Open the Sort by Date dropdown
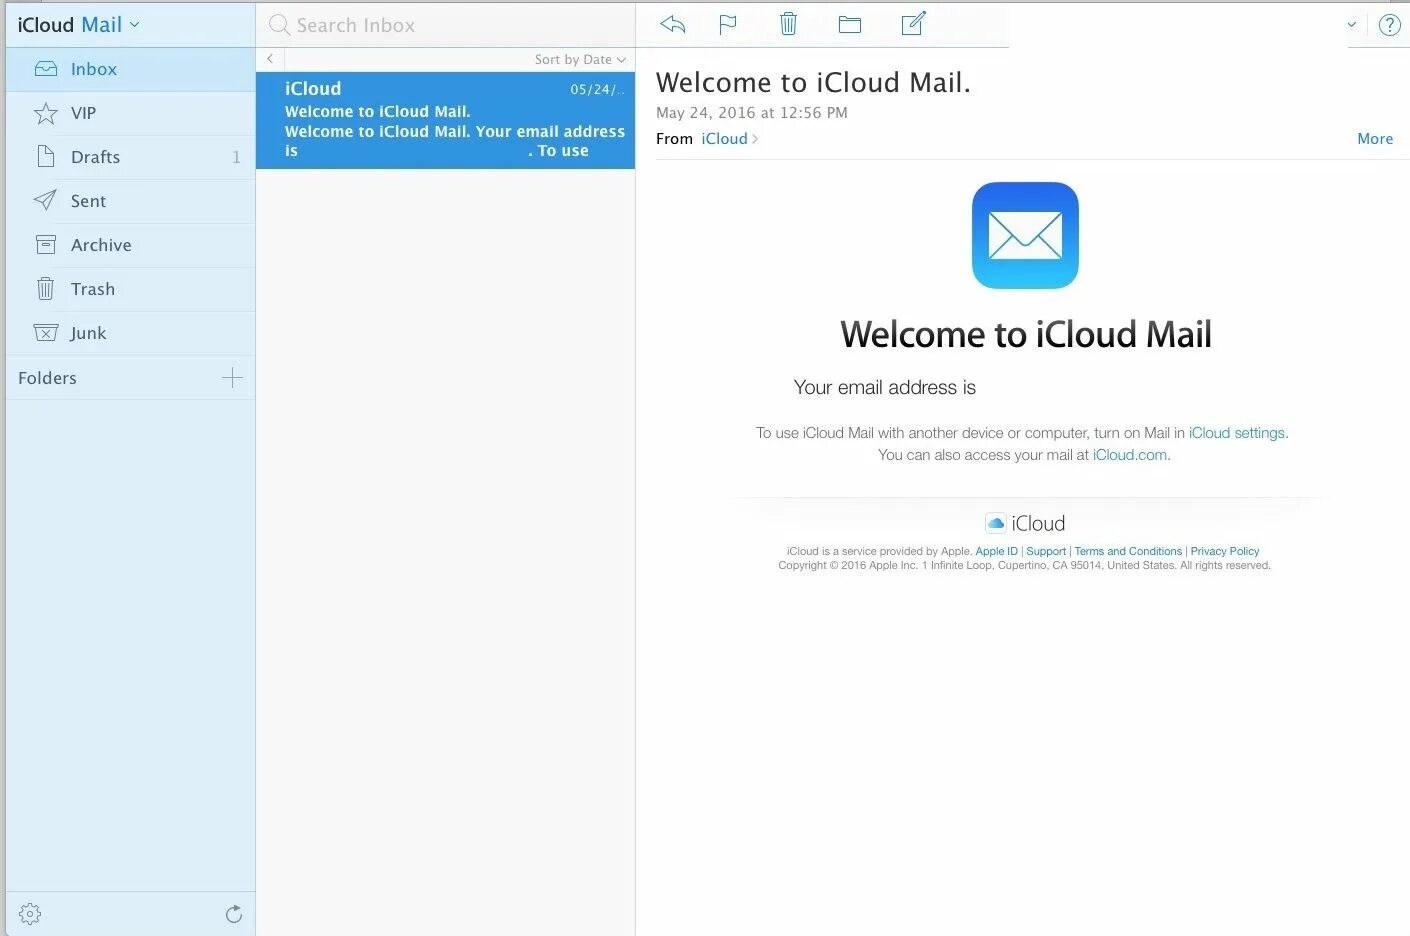The image size is (1410, 936). click(580, 59)
